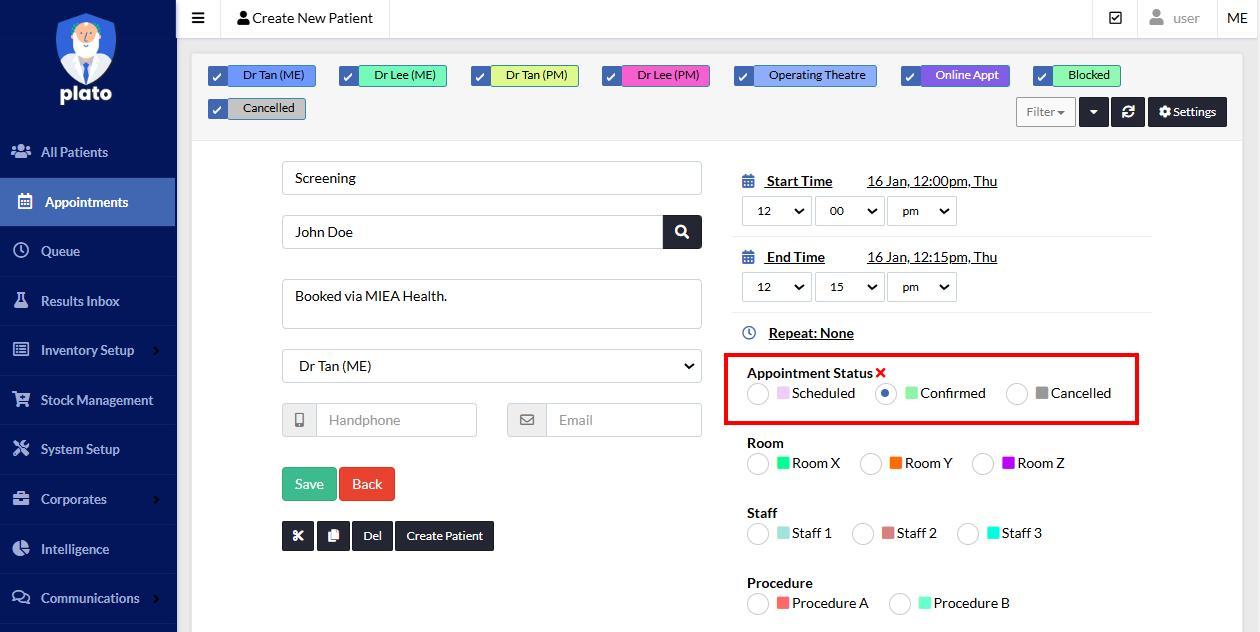Click the green Save button
Viewport: 1260px width, 632px height.
[x=309, y=484]
